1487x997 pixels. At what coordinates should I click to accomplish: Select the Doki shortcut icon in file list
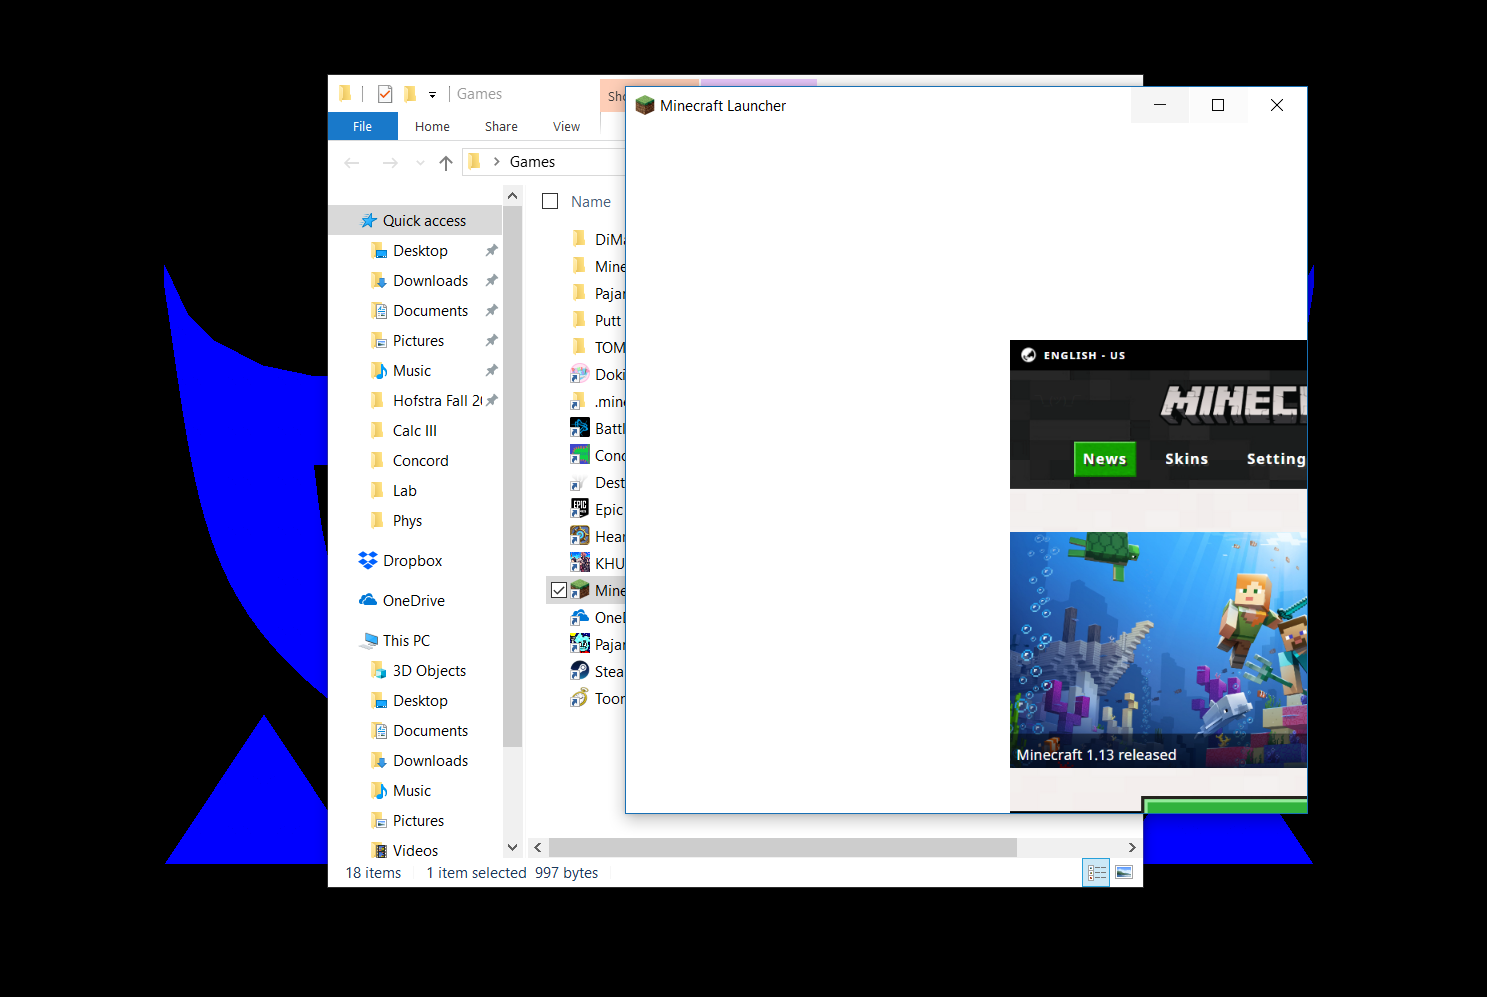(580, 374)
